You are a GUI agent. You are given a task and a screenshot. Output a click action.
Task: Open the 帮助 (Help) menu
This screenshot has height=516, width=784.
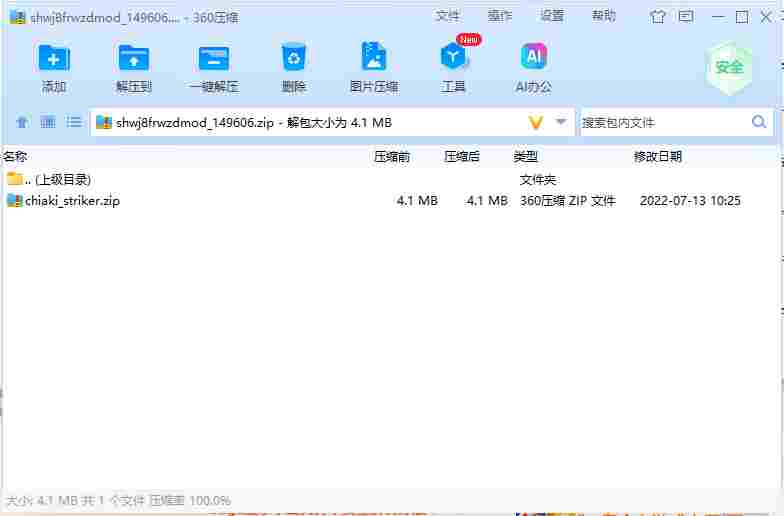[604, 16]
